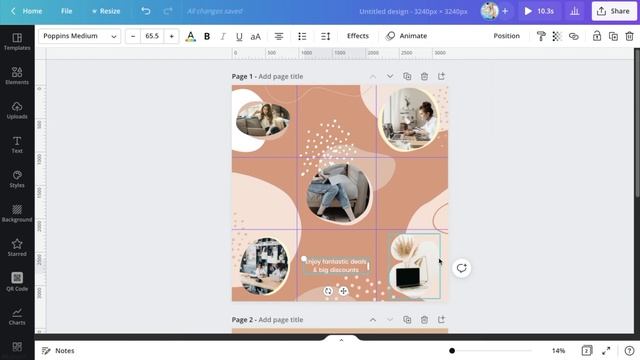640x360 pixels.
Task: Open the Resize menu
Action: 106,11
